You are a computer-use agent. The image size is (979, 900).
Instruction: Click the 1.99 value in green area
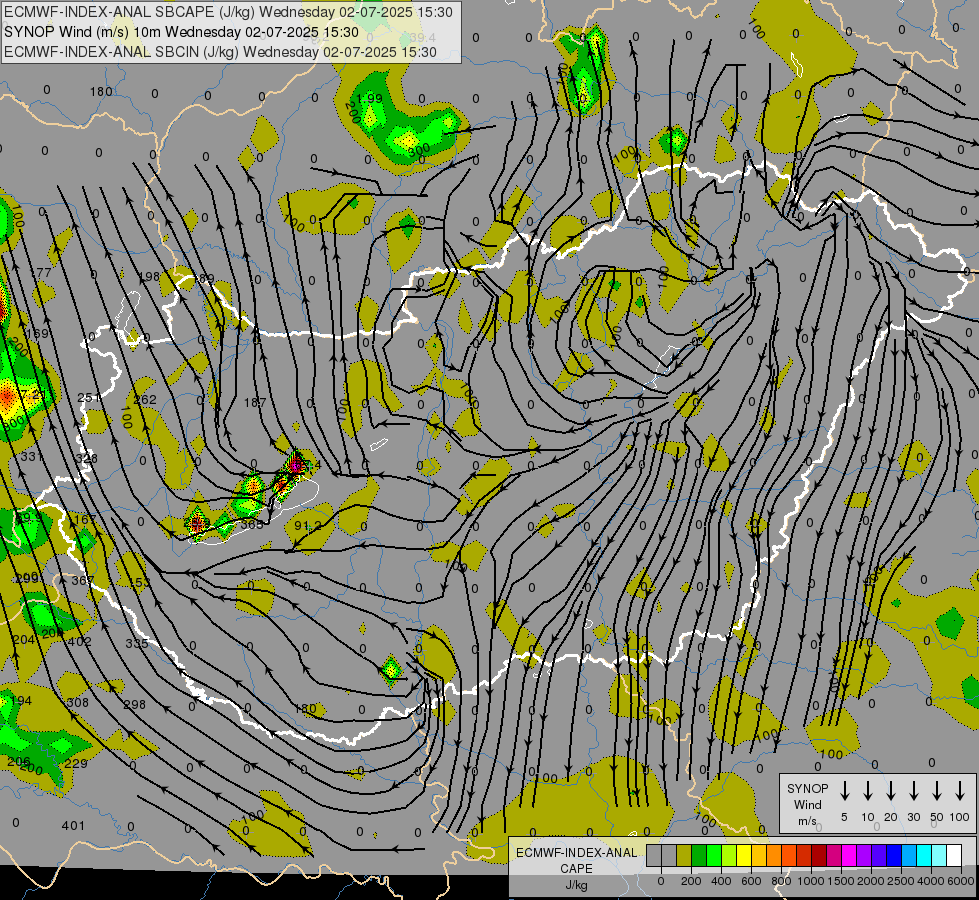(369, 98)
